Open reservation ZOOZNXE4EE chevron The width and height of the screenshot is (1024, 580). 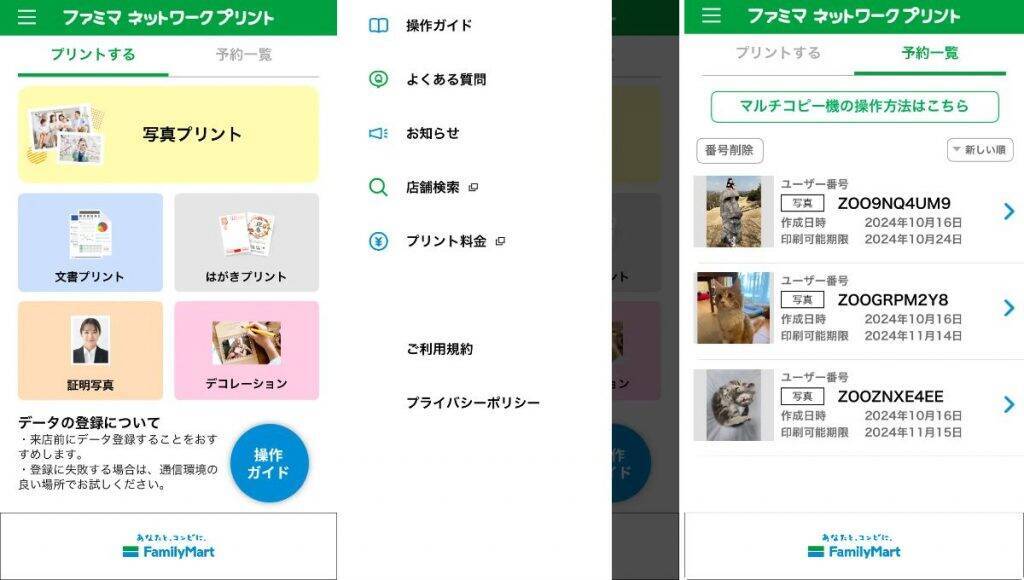[x=1009, y=404]
